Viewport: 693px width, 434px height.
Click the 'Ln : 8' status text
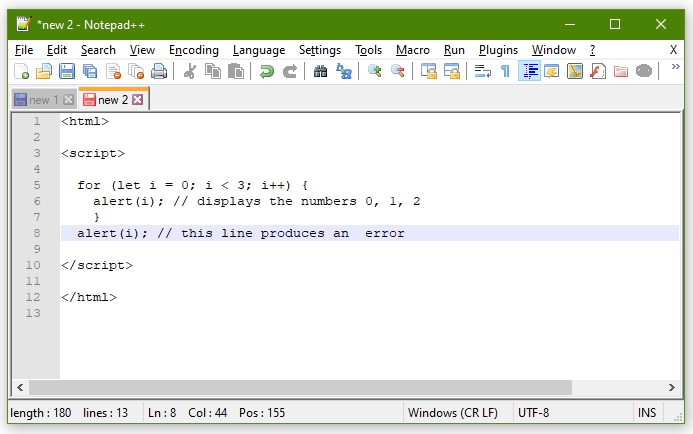tap(162, 413)
